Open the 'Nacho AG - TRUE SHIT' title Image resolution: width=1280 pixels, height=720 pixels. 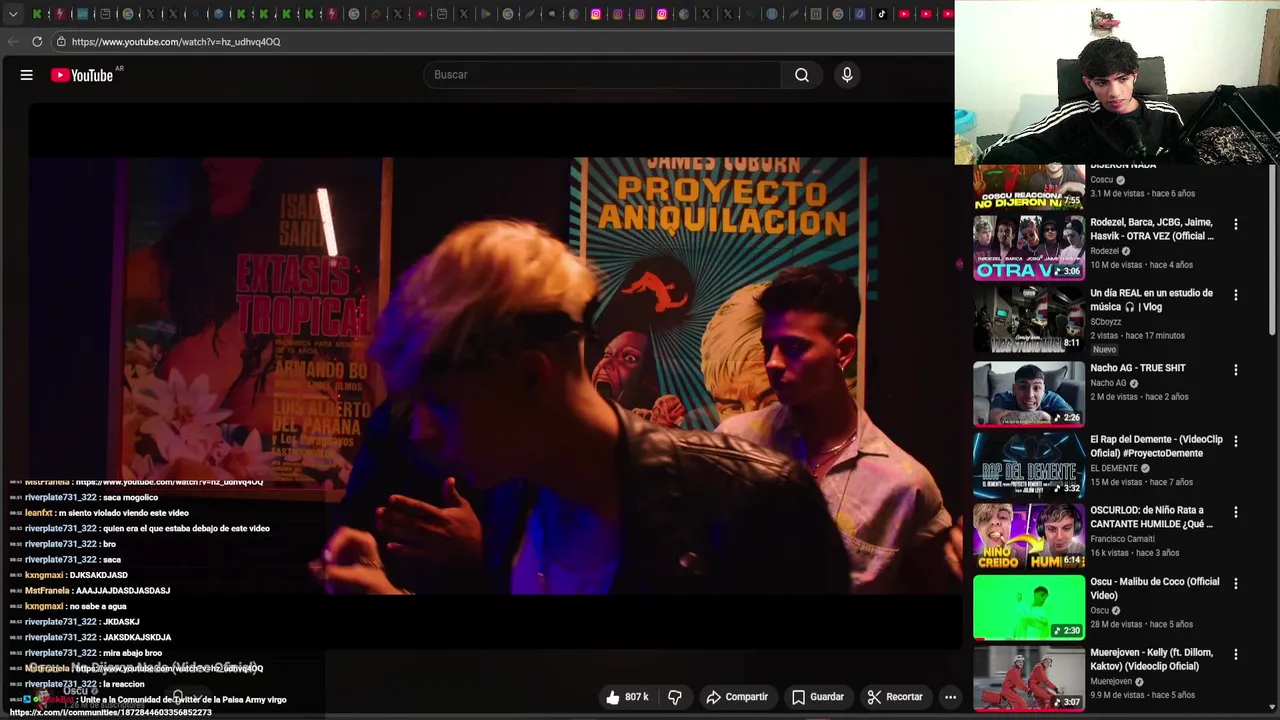point(1138,368)
